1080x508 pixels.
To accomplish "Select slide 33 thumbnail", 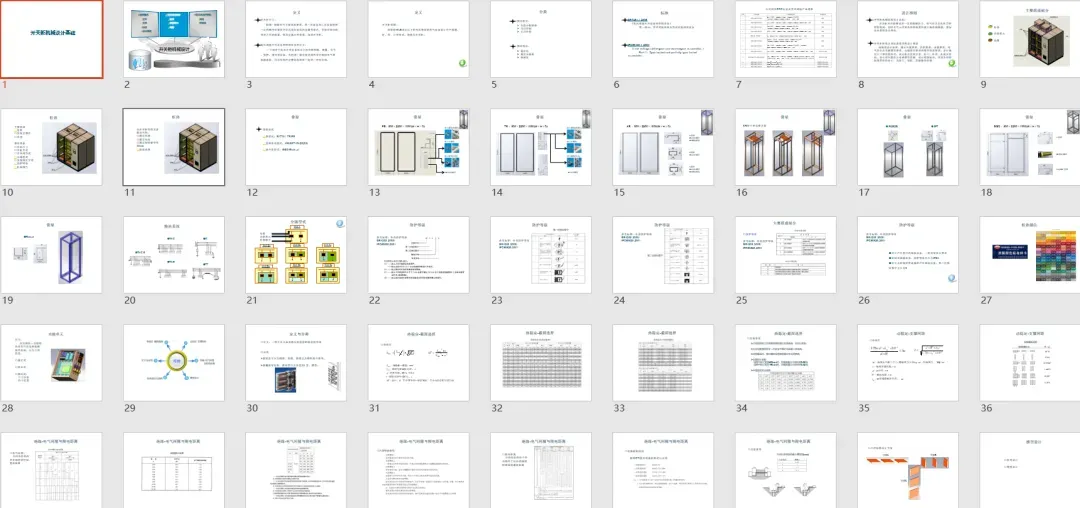I will (x=663, y=363).
